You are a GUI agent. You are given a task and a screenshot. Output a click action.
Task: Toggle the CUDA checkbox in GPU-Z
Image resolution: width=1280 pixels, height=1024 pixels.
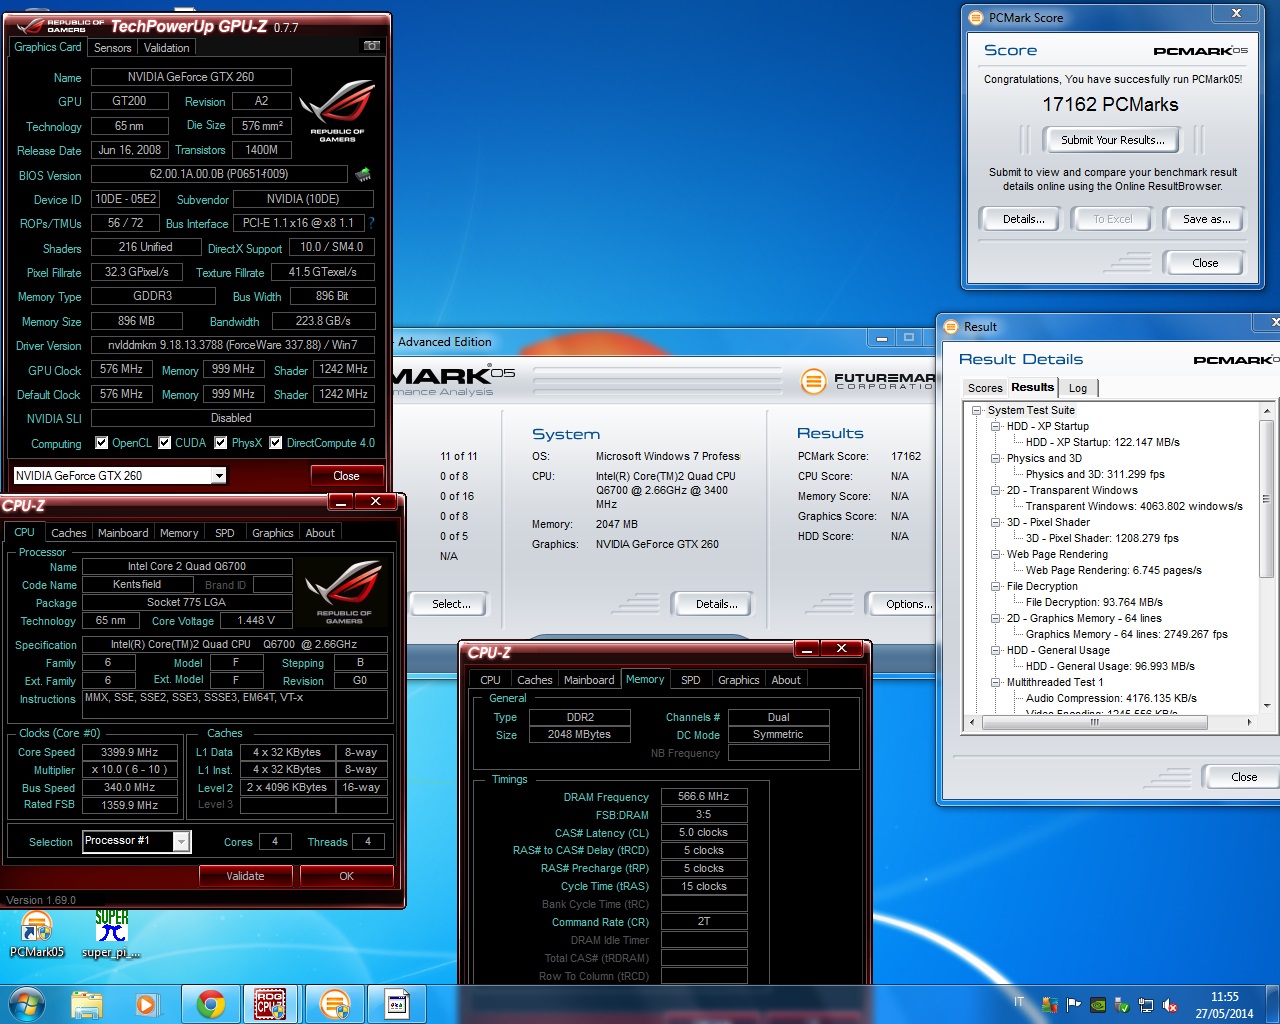pyautogui.click(x=165, y=442)
